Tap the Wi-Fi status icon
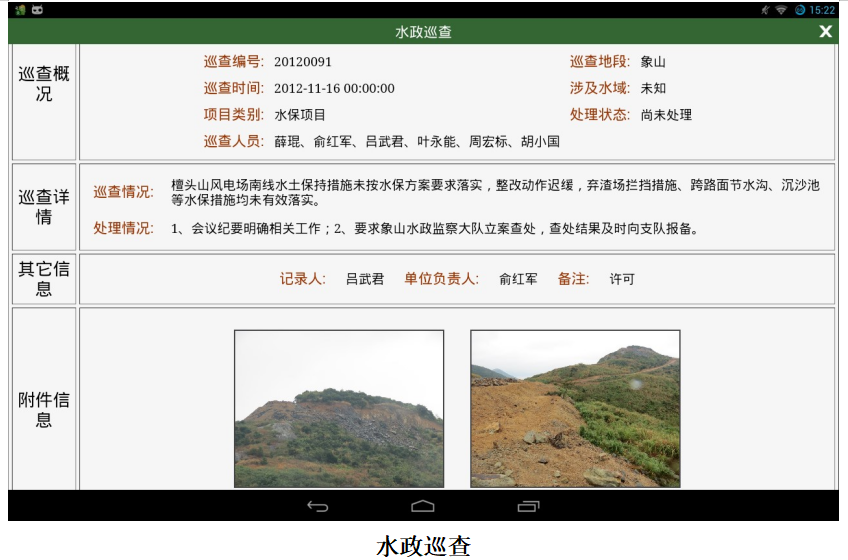Image resolution: width=848 pixels, height=560 pixels. click(781, 10)
